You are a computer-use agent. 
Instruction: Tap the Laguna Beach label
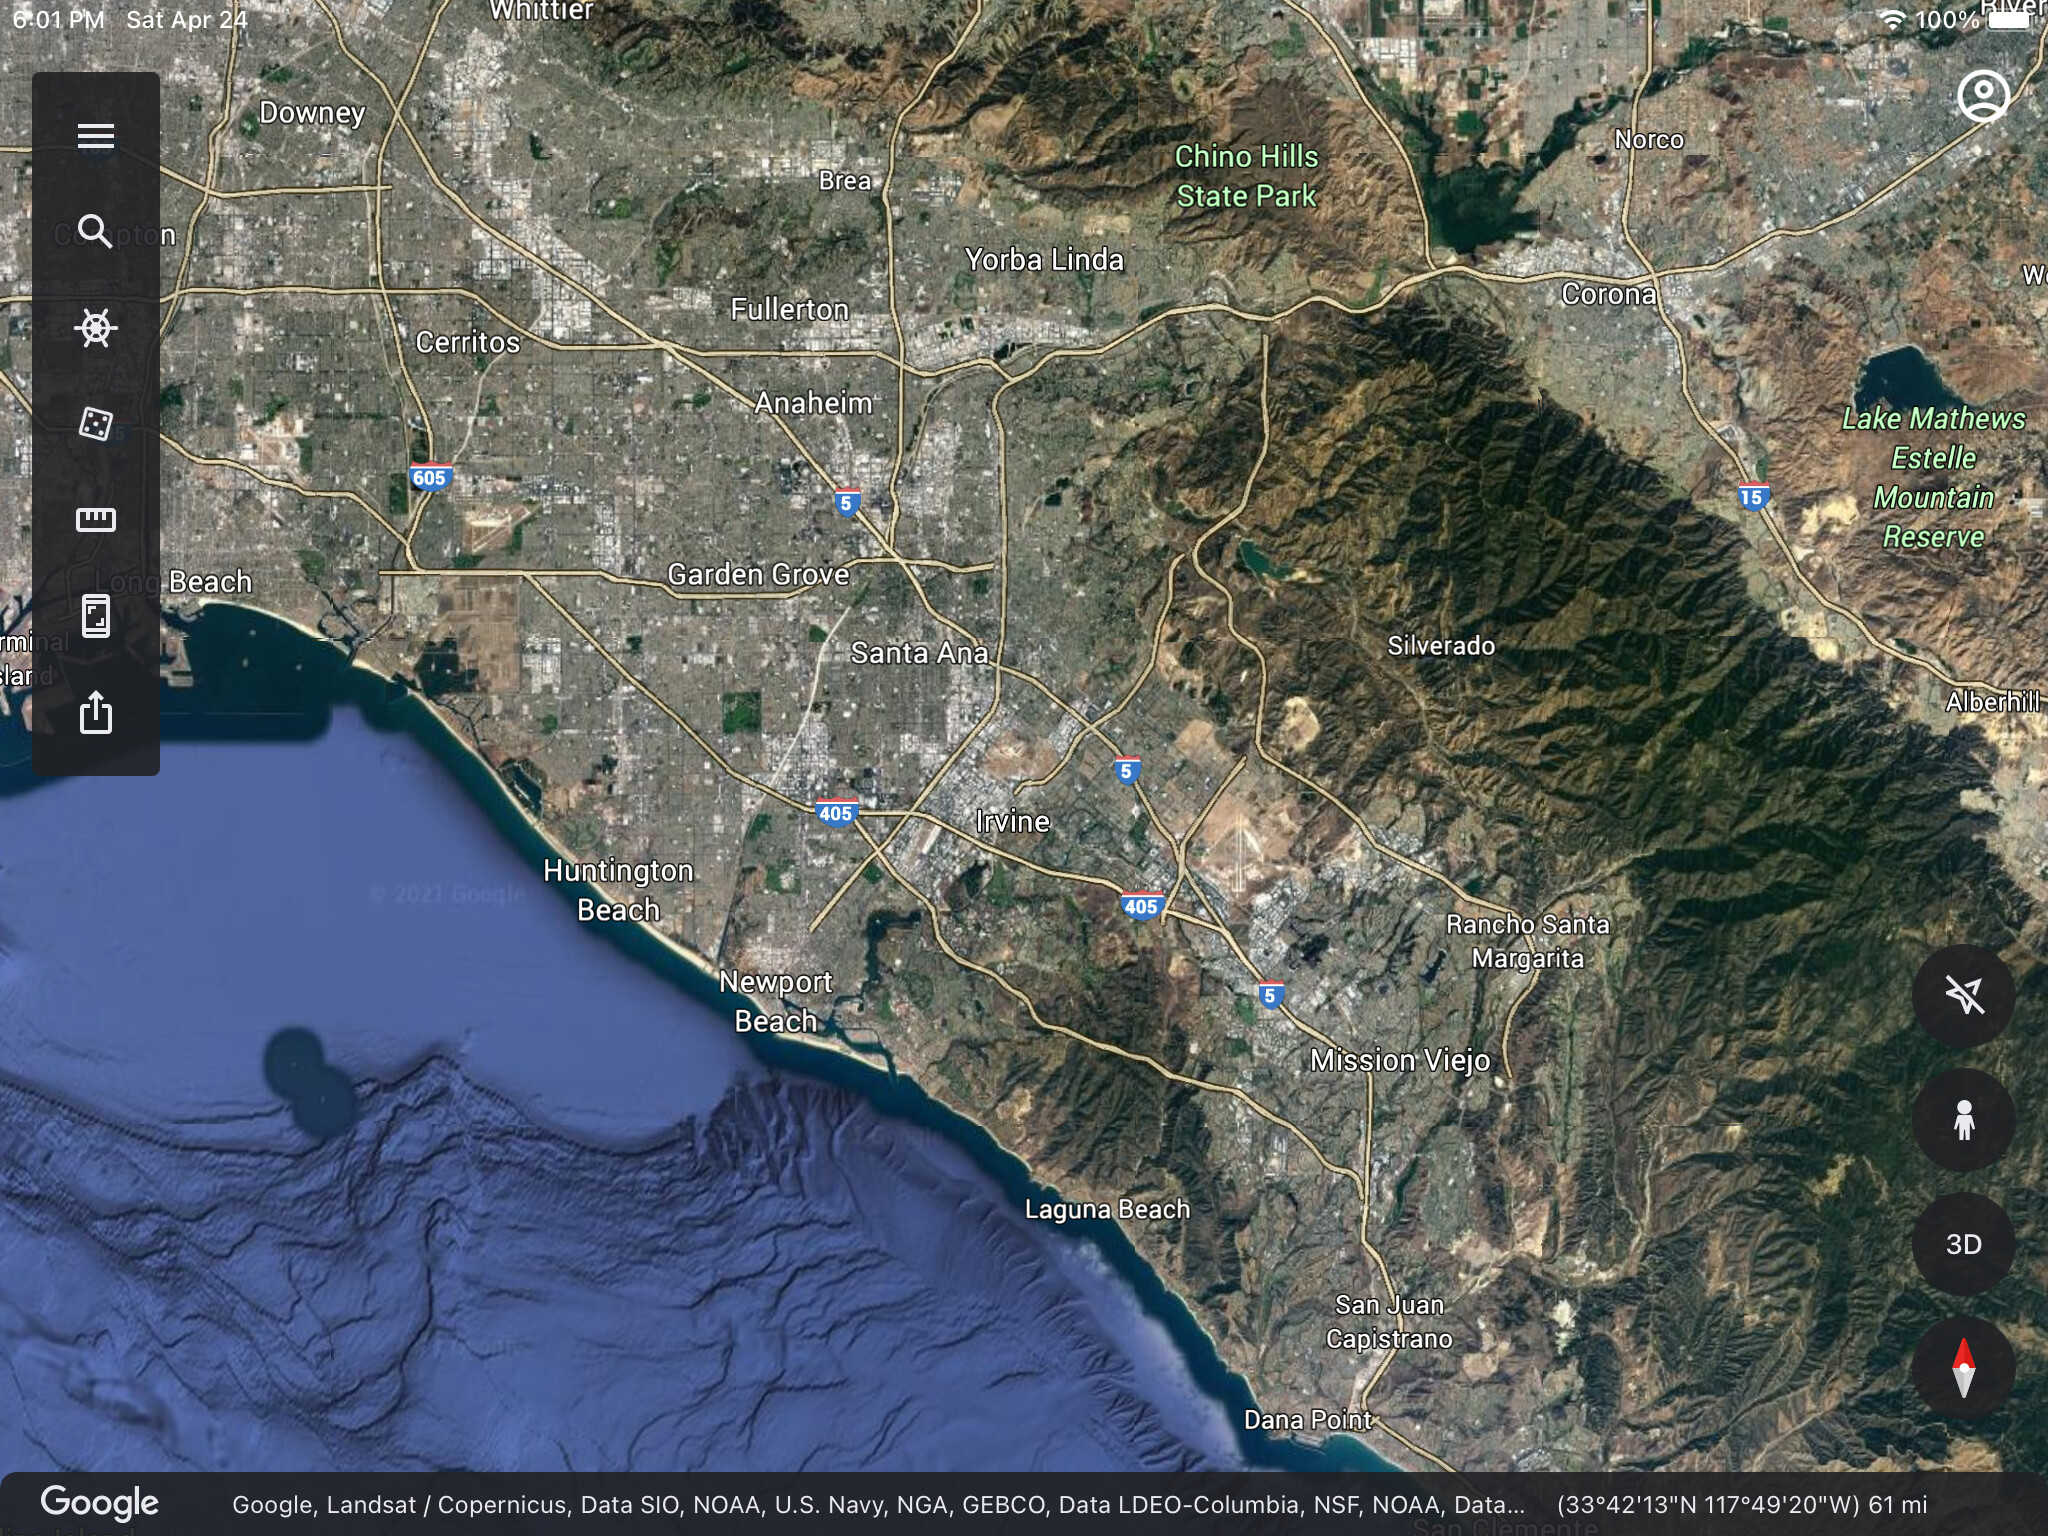pos(1108,1209)
